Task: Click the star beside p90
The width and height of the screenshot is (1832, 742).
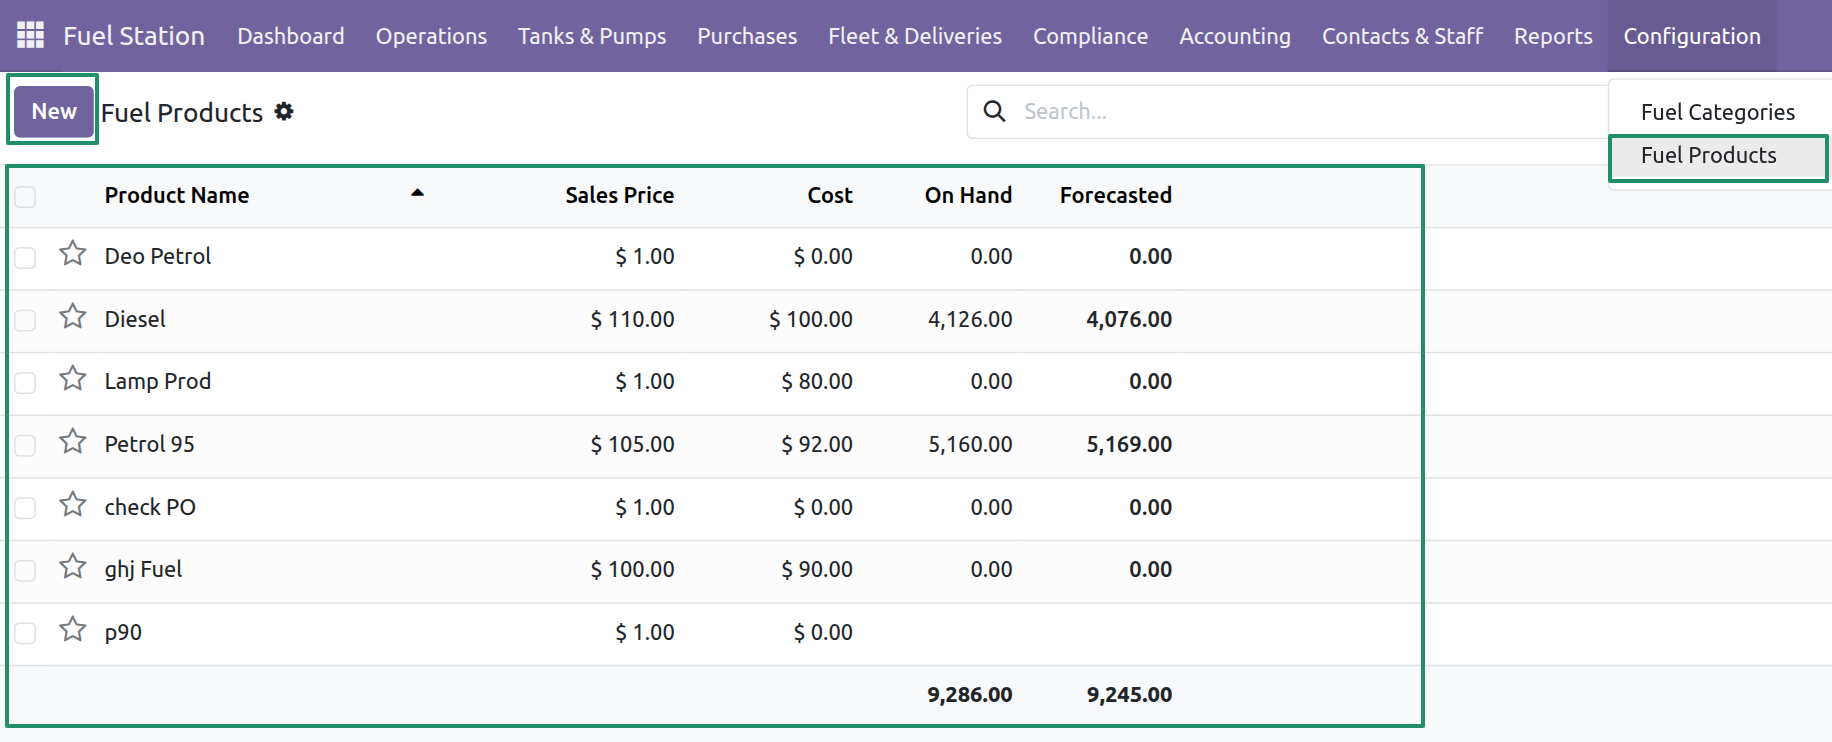Action: (73, 630)
